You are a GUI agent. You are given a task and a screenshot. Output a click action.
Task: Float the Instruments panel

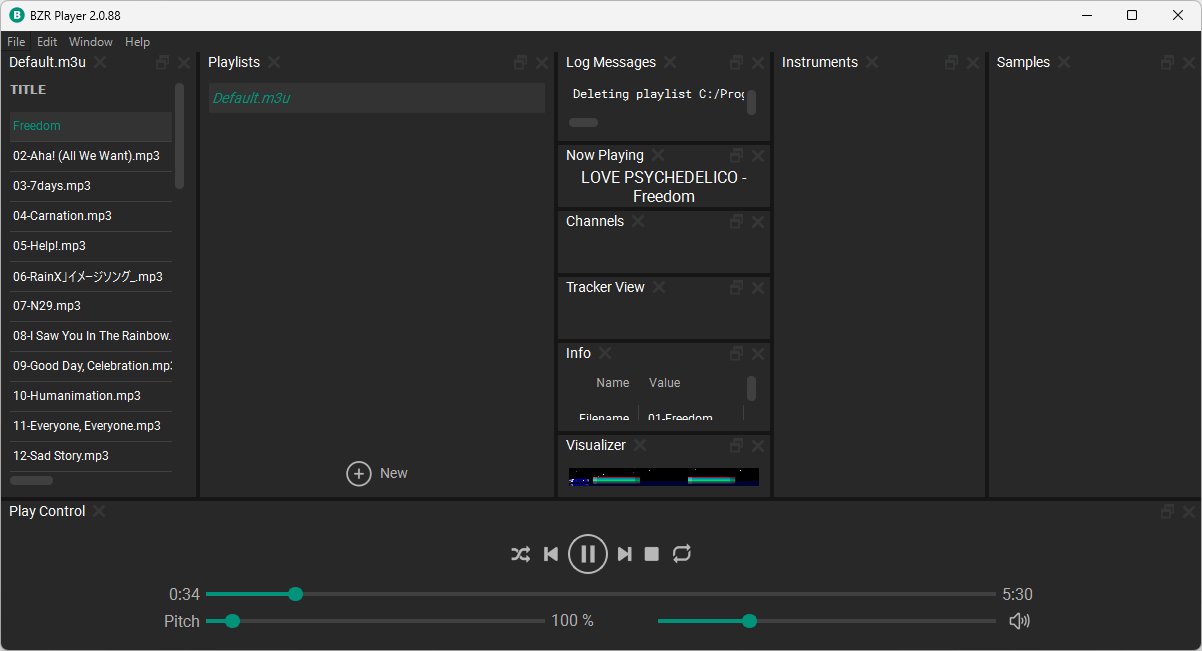(x=951, y=63)
